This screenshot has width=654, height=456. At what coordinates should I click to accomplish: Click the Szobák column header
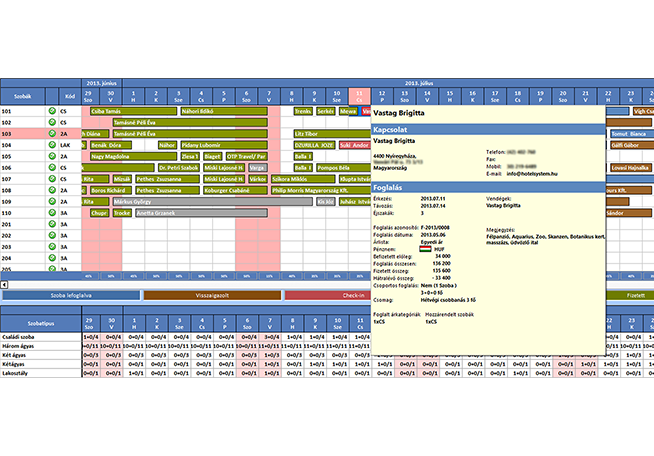[x=22, y=96]
